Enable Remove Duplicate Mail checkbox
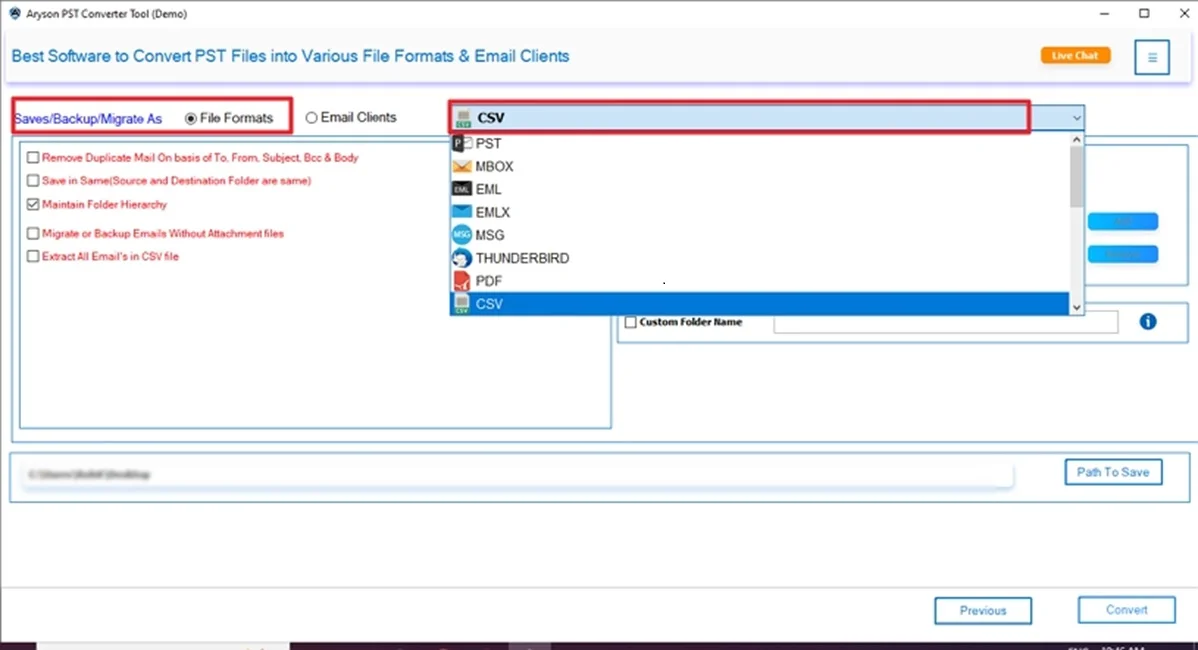Viewport: 1198px width, 650px height. tap(33, 157)
